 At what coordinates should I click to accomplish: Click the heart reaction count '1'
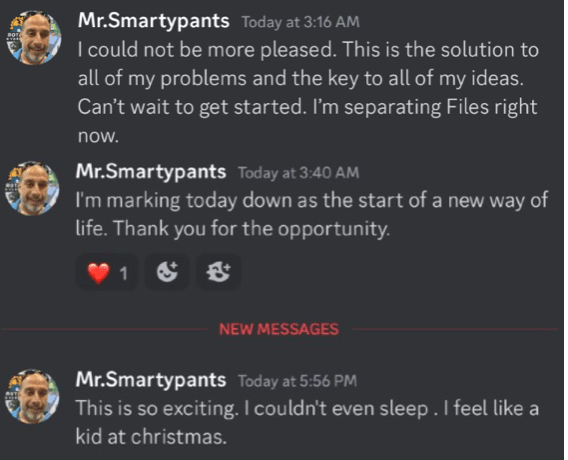(x=124, y=273)
